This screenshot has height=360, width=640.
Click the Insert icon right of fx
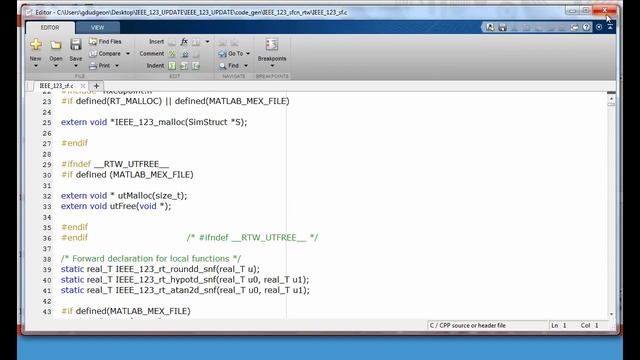196,42
